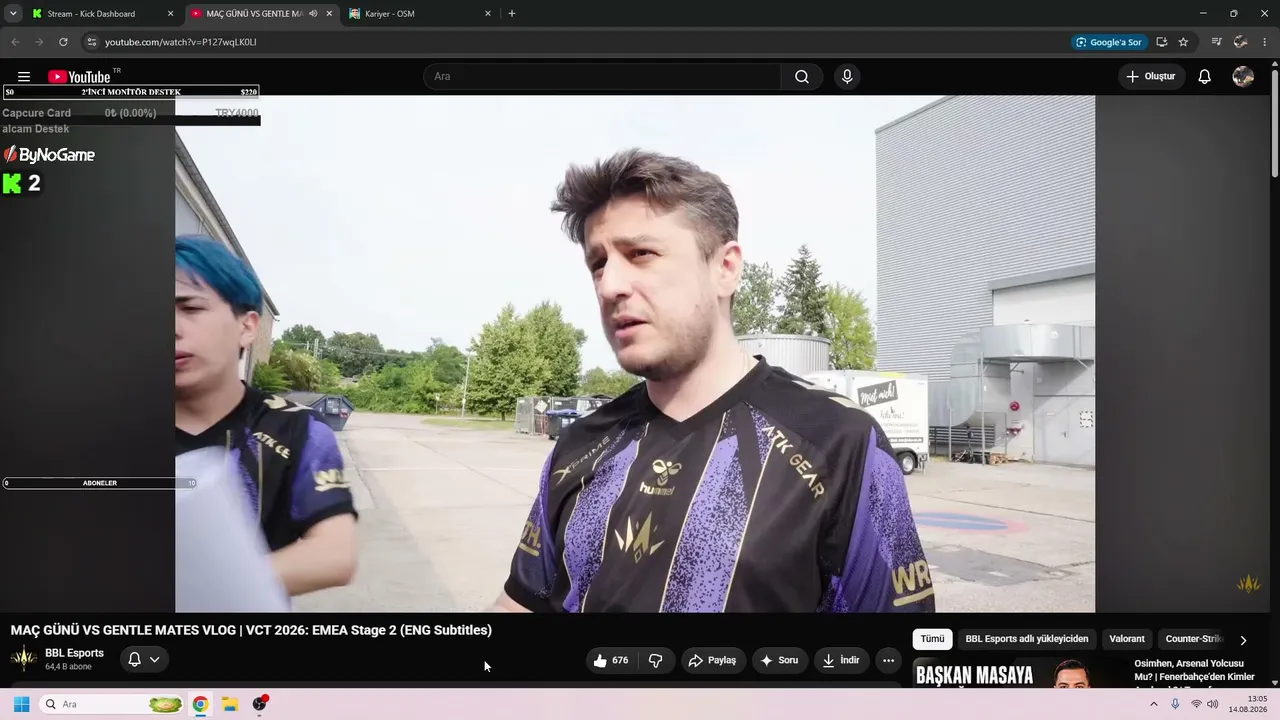Bookmark this page with the star

tap(1183, 42)
